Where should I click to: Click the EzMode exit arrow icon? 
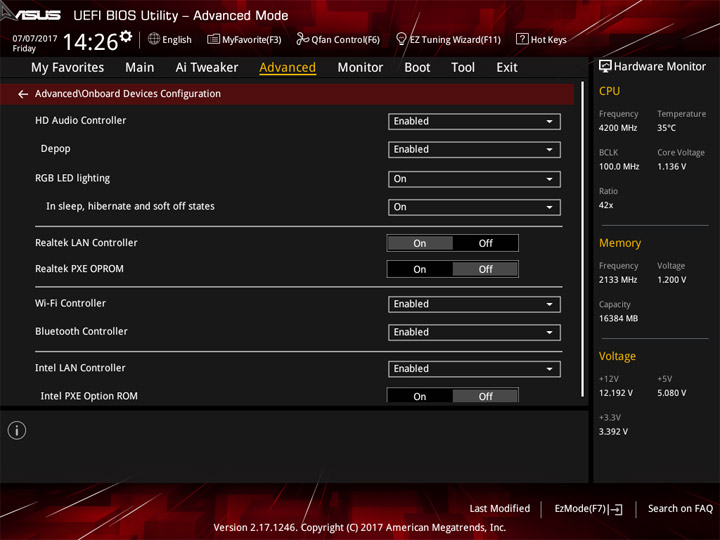pos(616,509)
